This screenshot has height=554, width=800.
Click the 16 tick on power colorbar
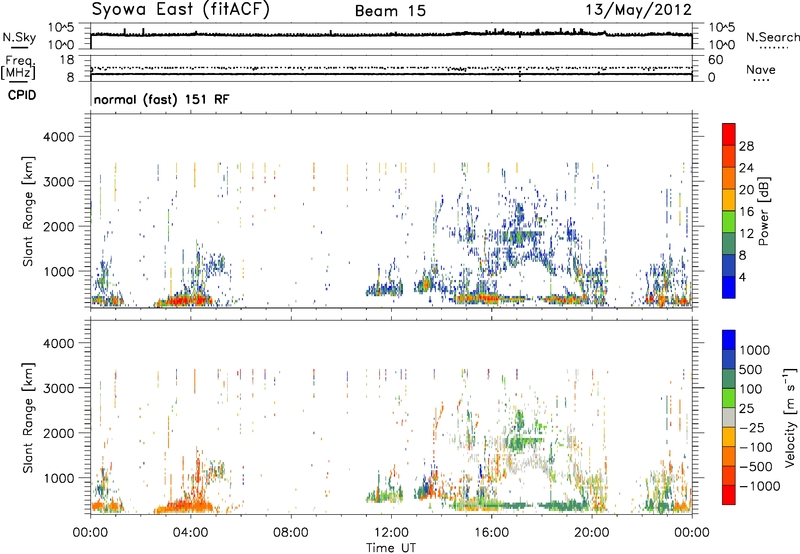(746, 212)
